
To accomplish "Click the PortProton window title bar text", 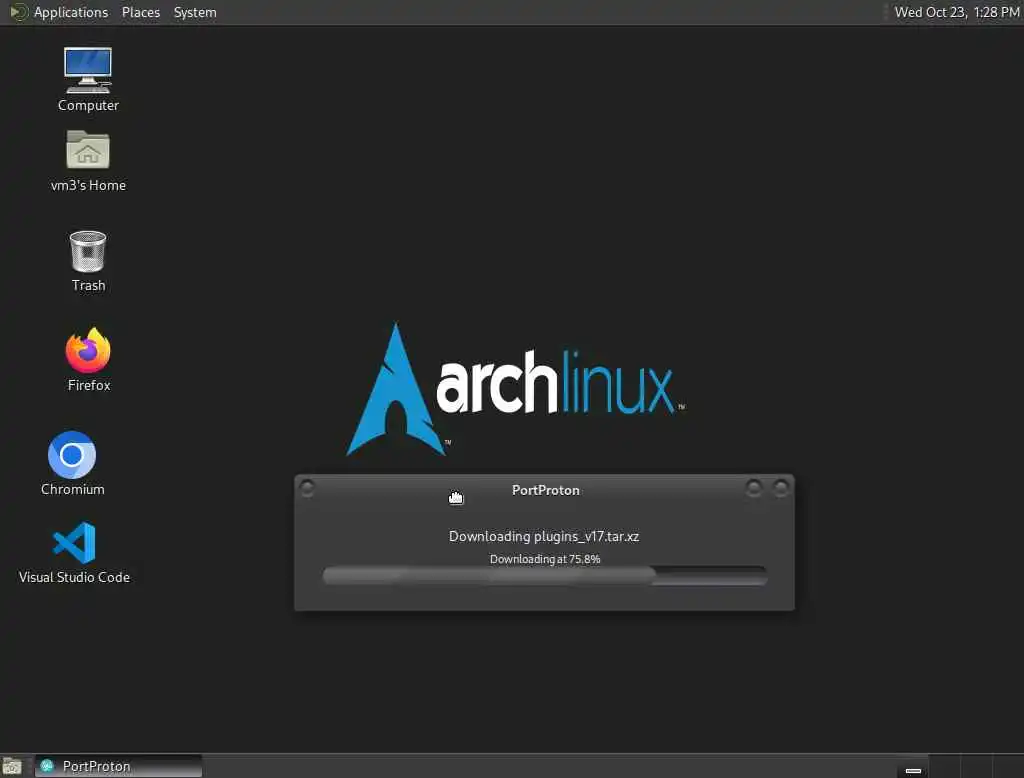I will click(x=545, y=490).
